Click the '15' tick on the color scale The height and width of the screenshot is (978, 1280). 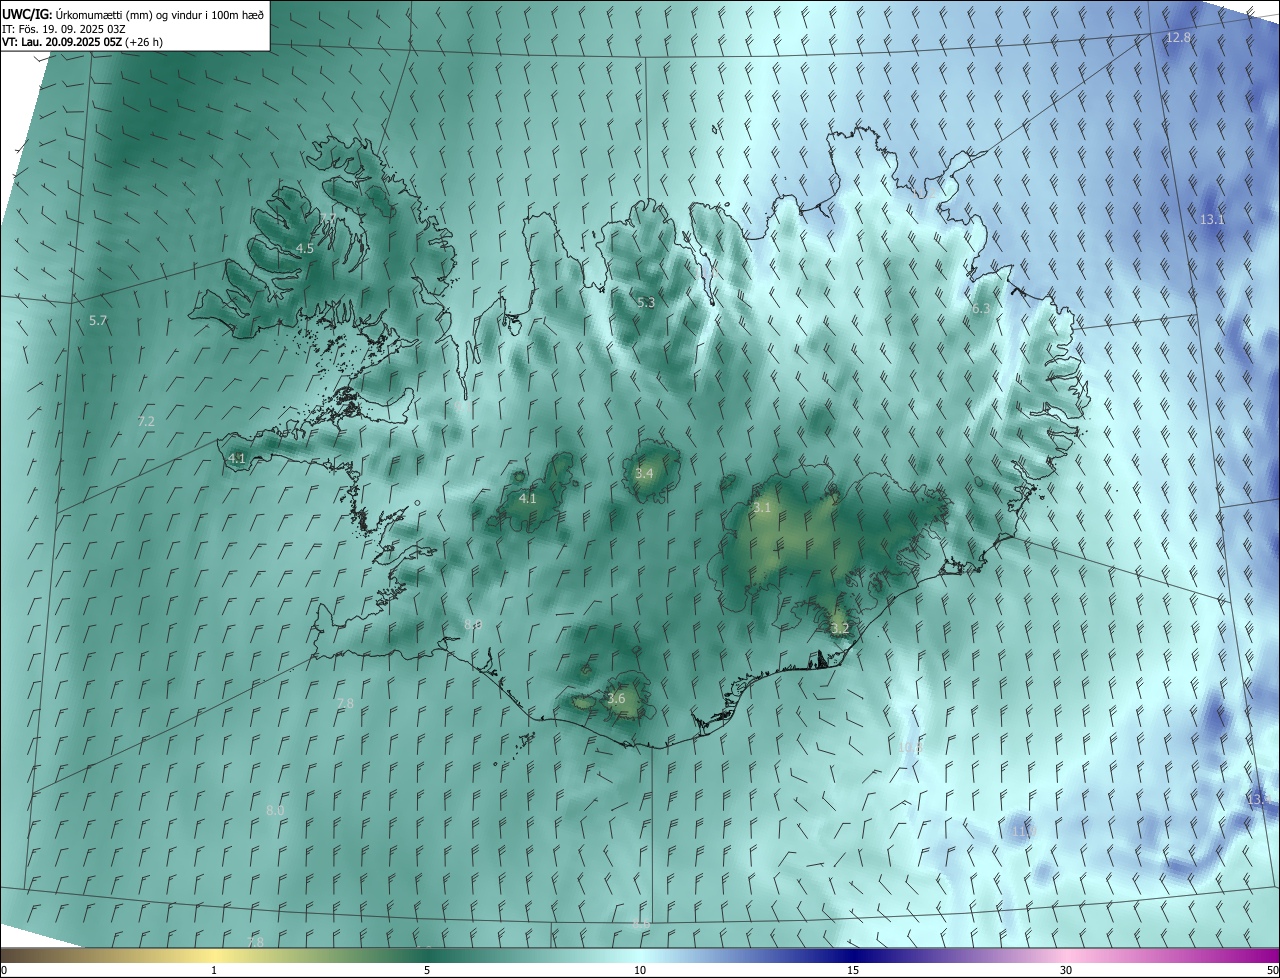click(x=853, y=971)
